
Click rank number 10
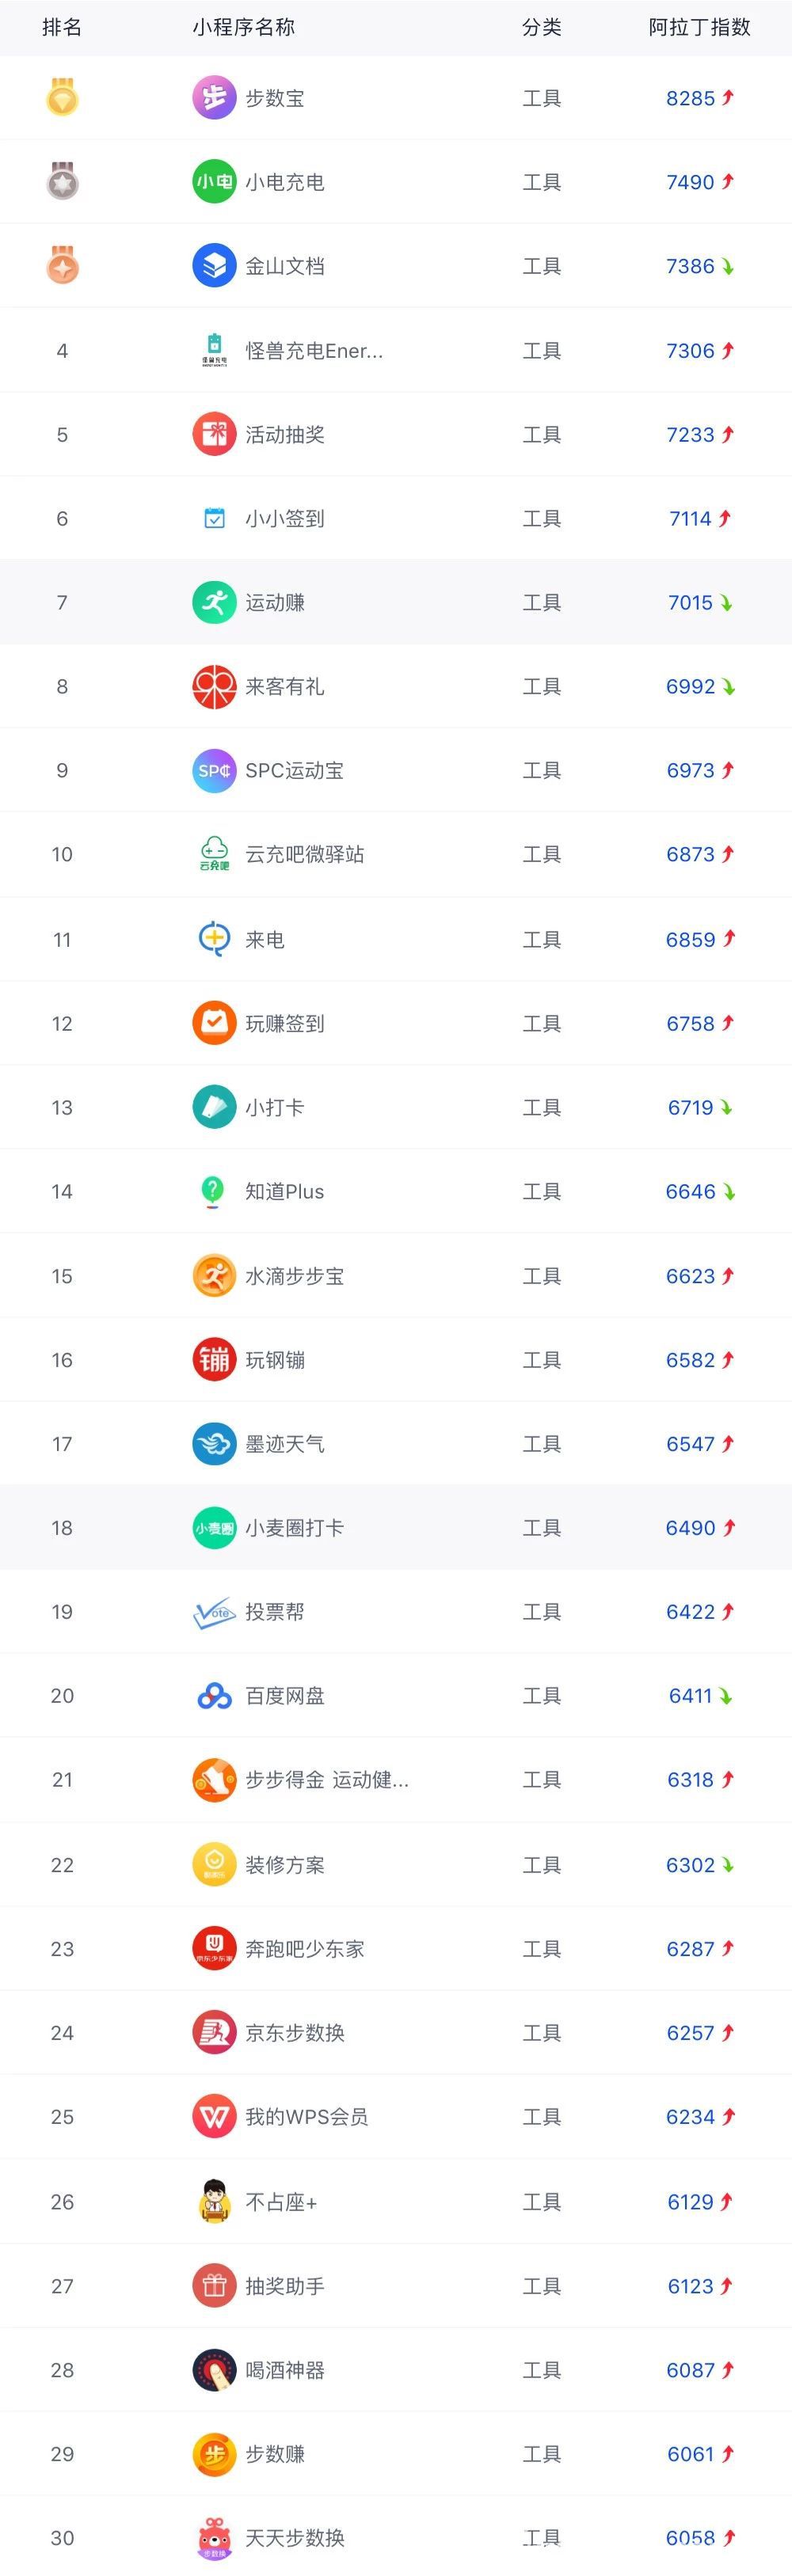click(x=62, y=855)
